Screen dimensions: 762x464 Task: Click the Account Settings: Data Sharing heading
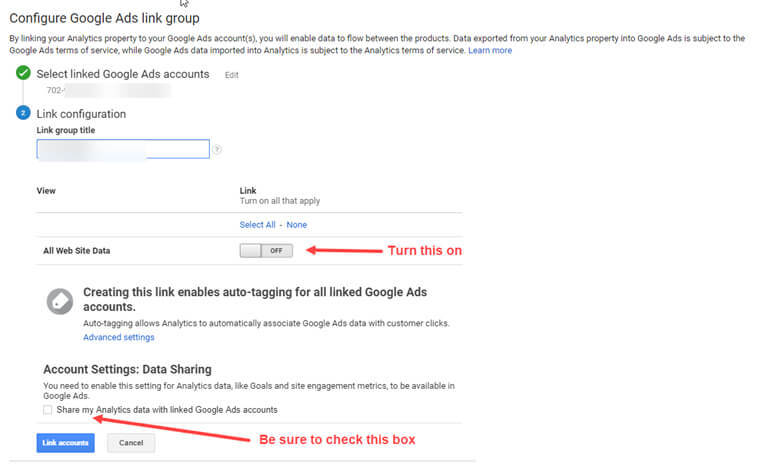[127, 369]
